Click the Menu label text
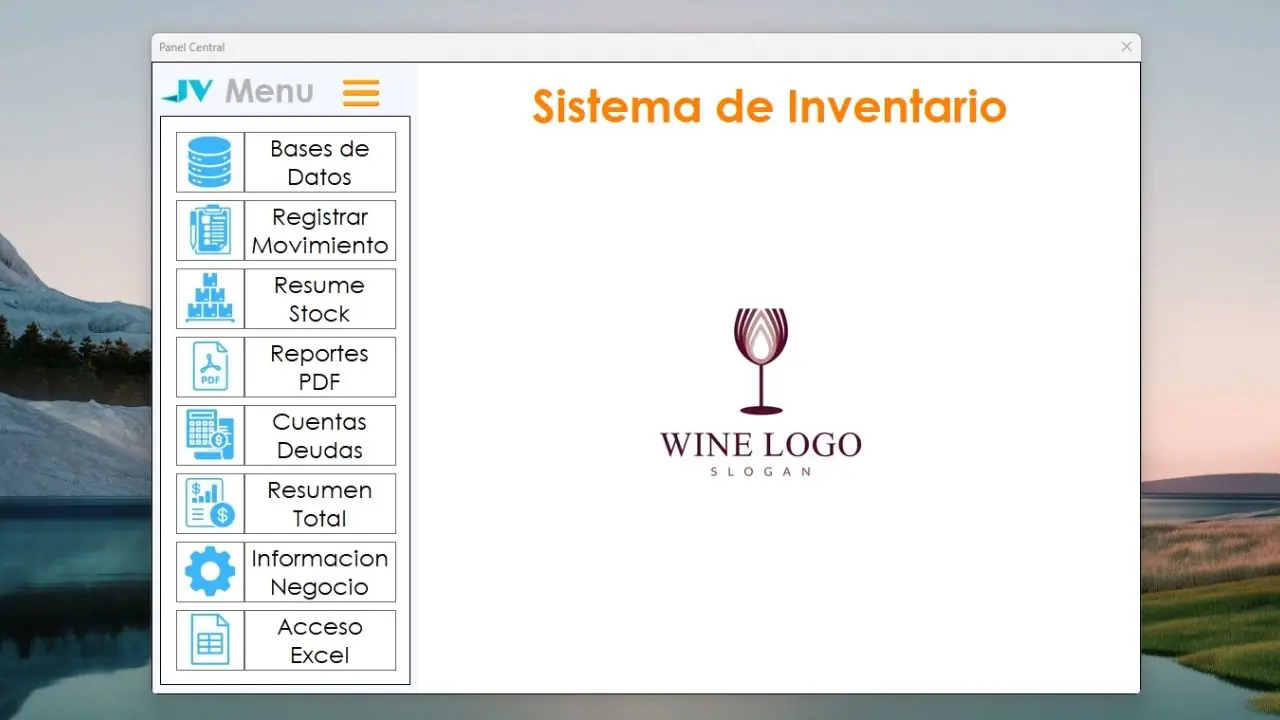Screen dimensions: 1280x720 (x=269, y=92)
